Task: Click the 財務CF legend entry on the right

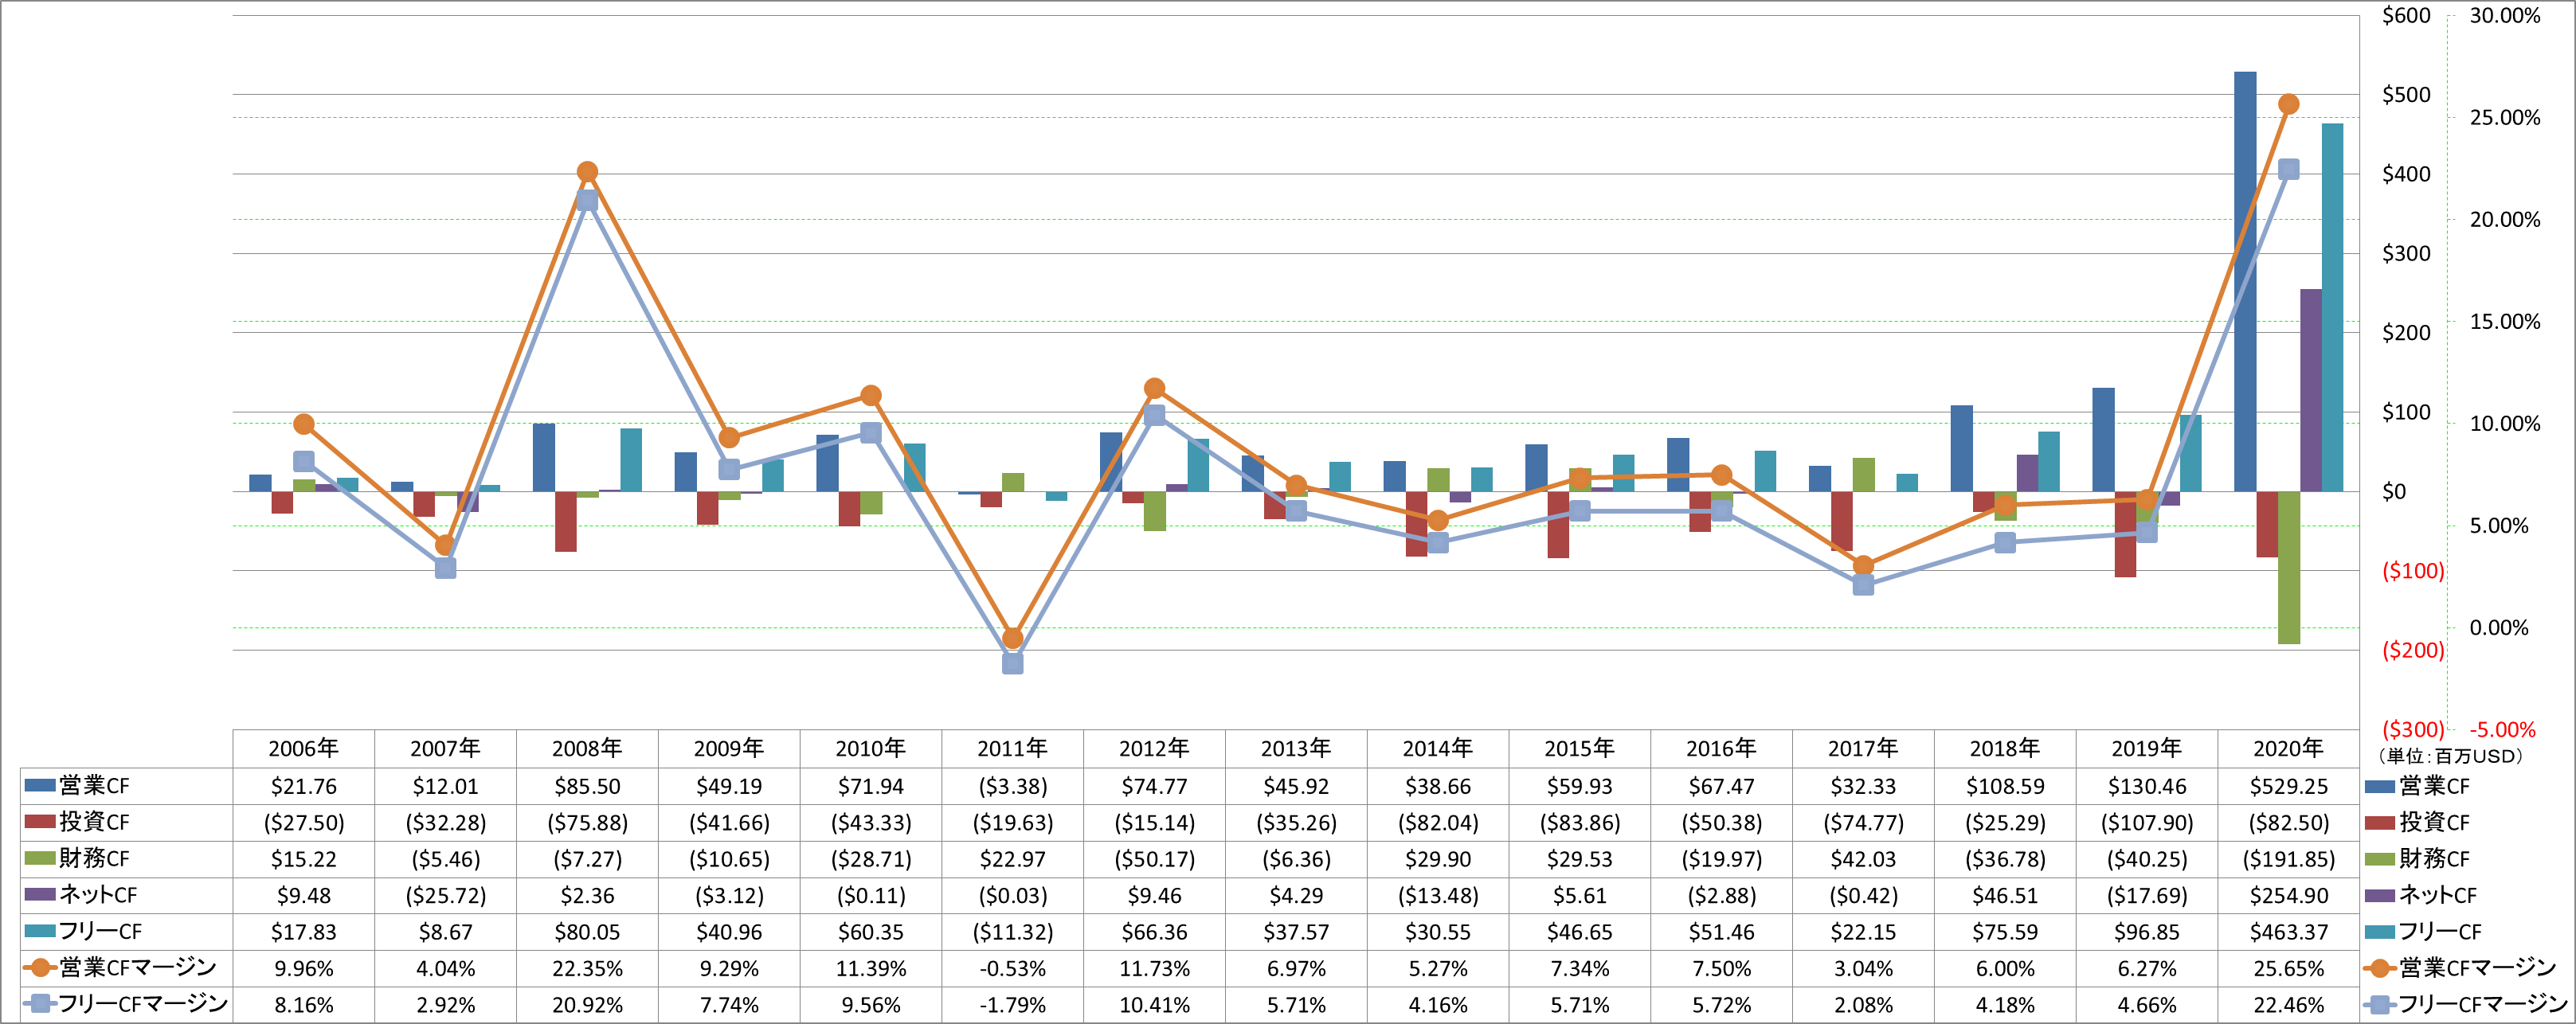Action: coord(2417,858)
